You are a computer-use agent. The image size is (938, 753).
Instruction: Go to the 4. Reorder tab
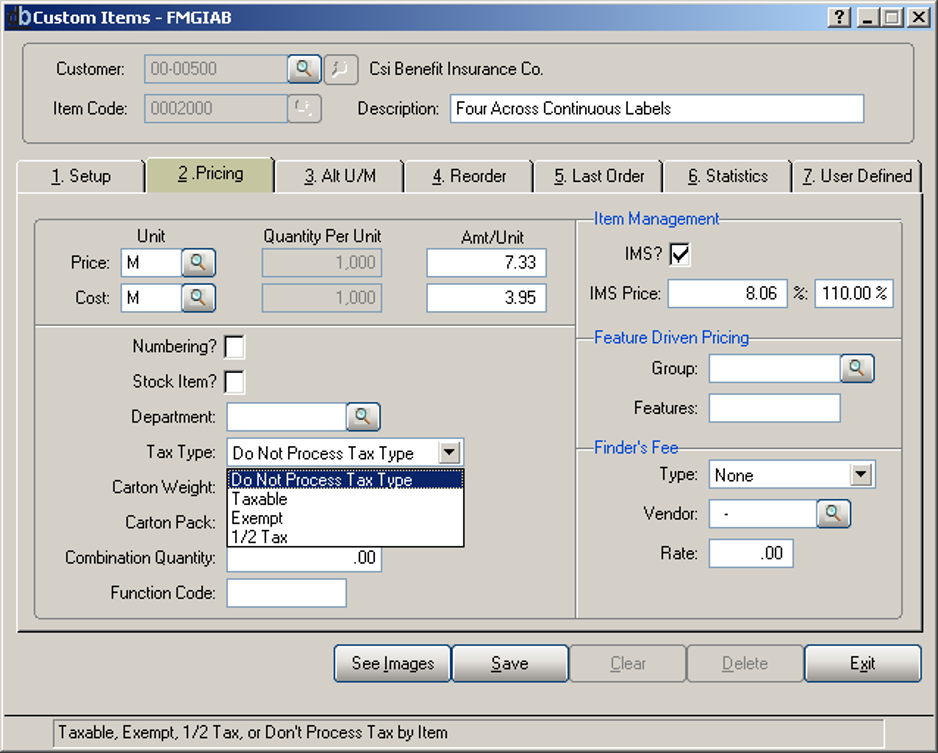469,176
